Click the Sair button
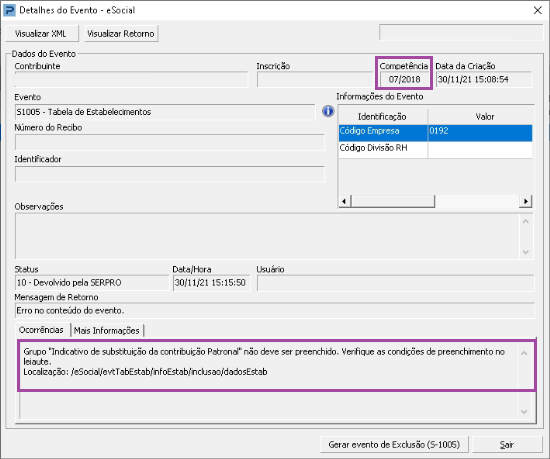 [x=507, y=445]
